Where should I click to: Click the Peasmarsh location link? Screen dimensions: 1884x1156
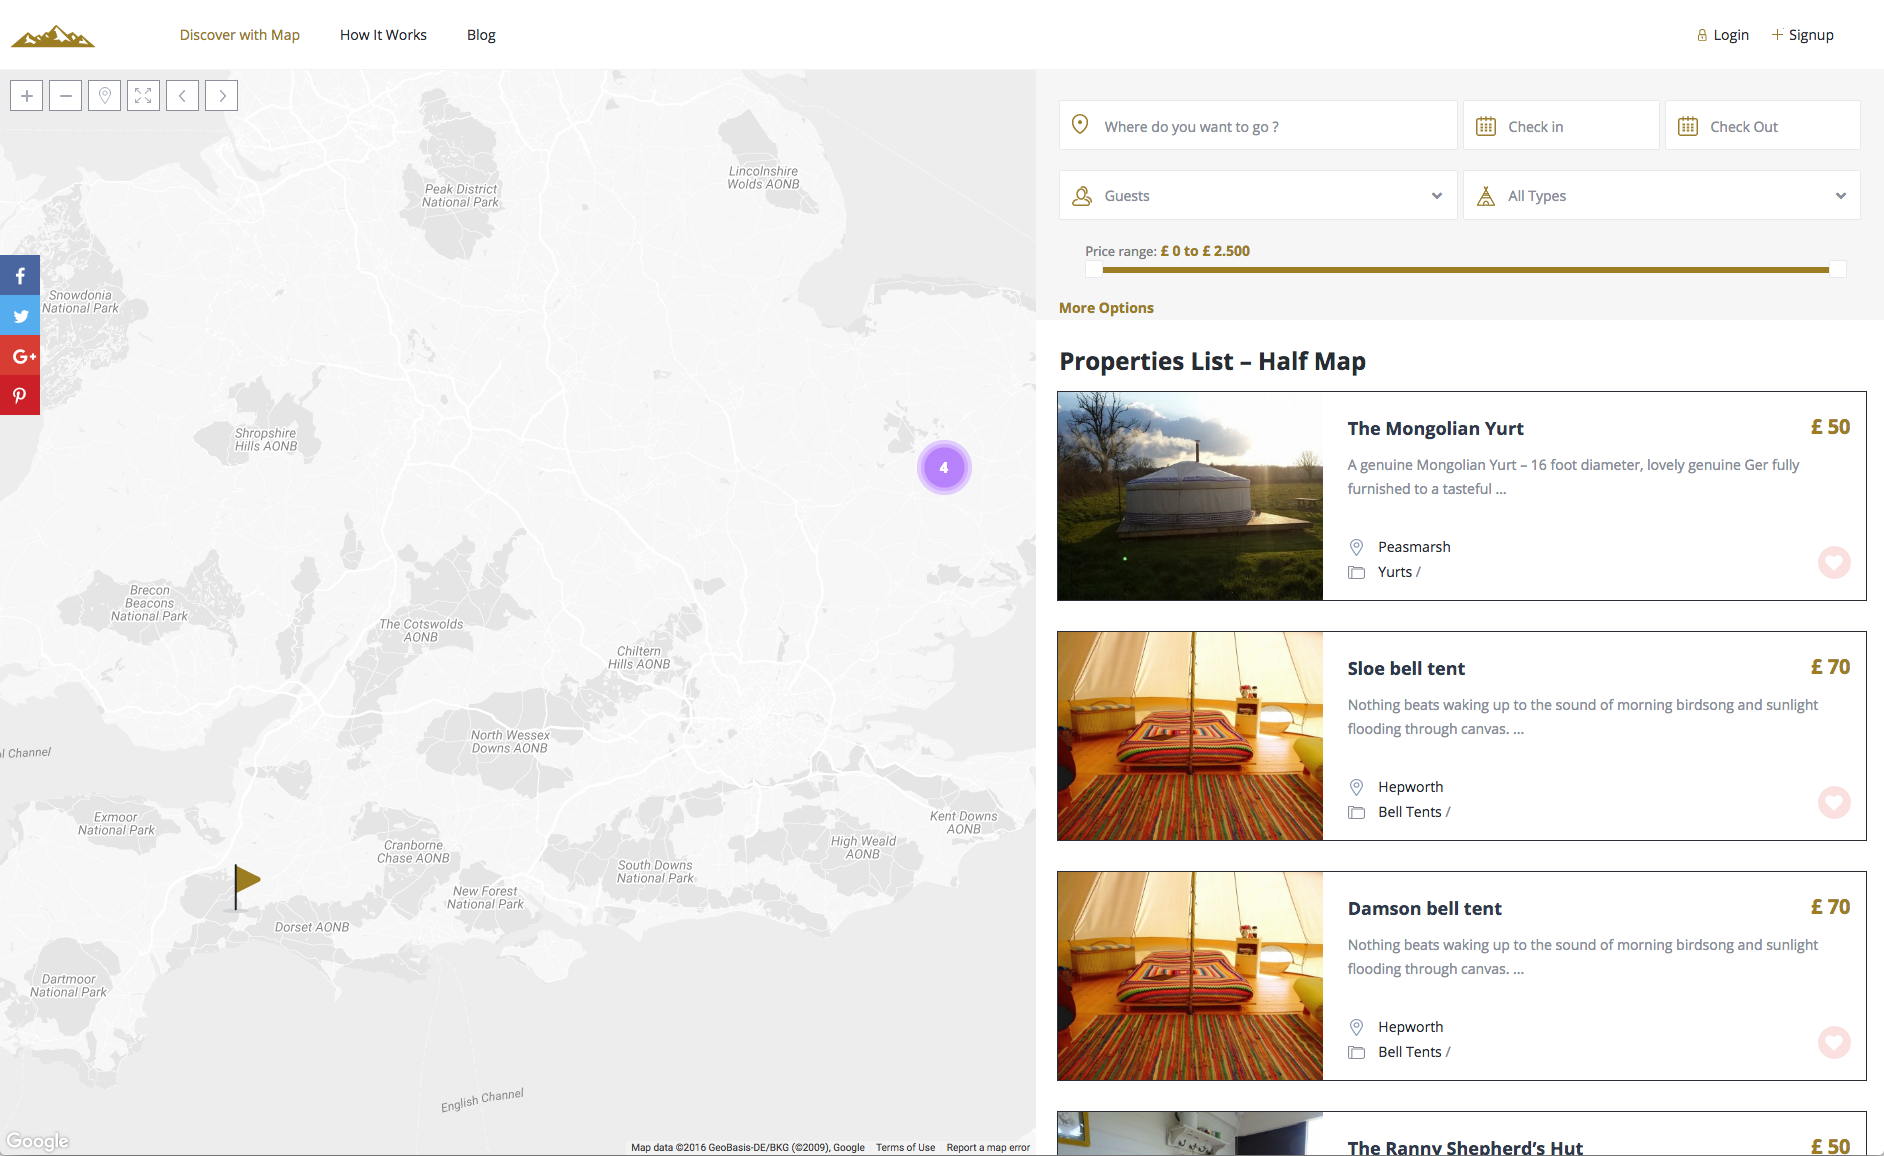point(1414,547)
